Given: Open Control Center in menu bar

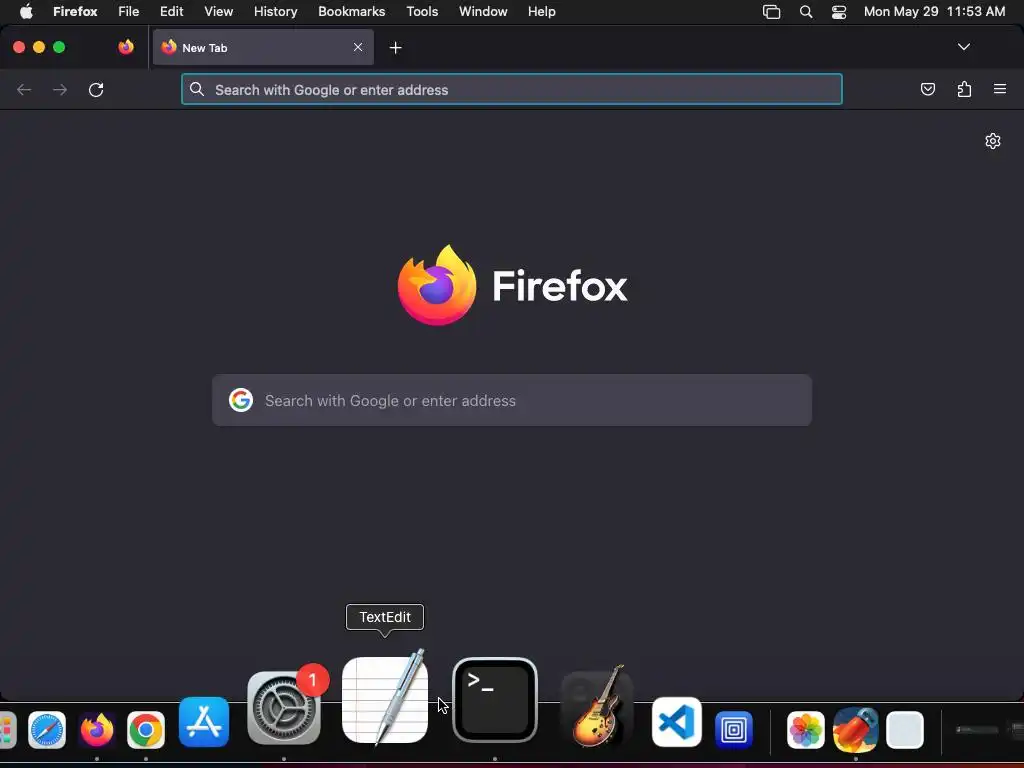Looking at the screenshot, I should [x=839, y=12].
